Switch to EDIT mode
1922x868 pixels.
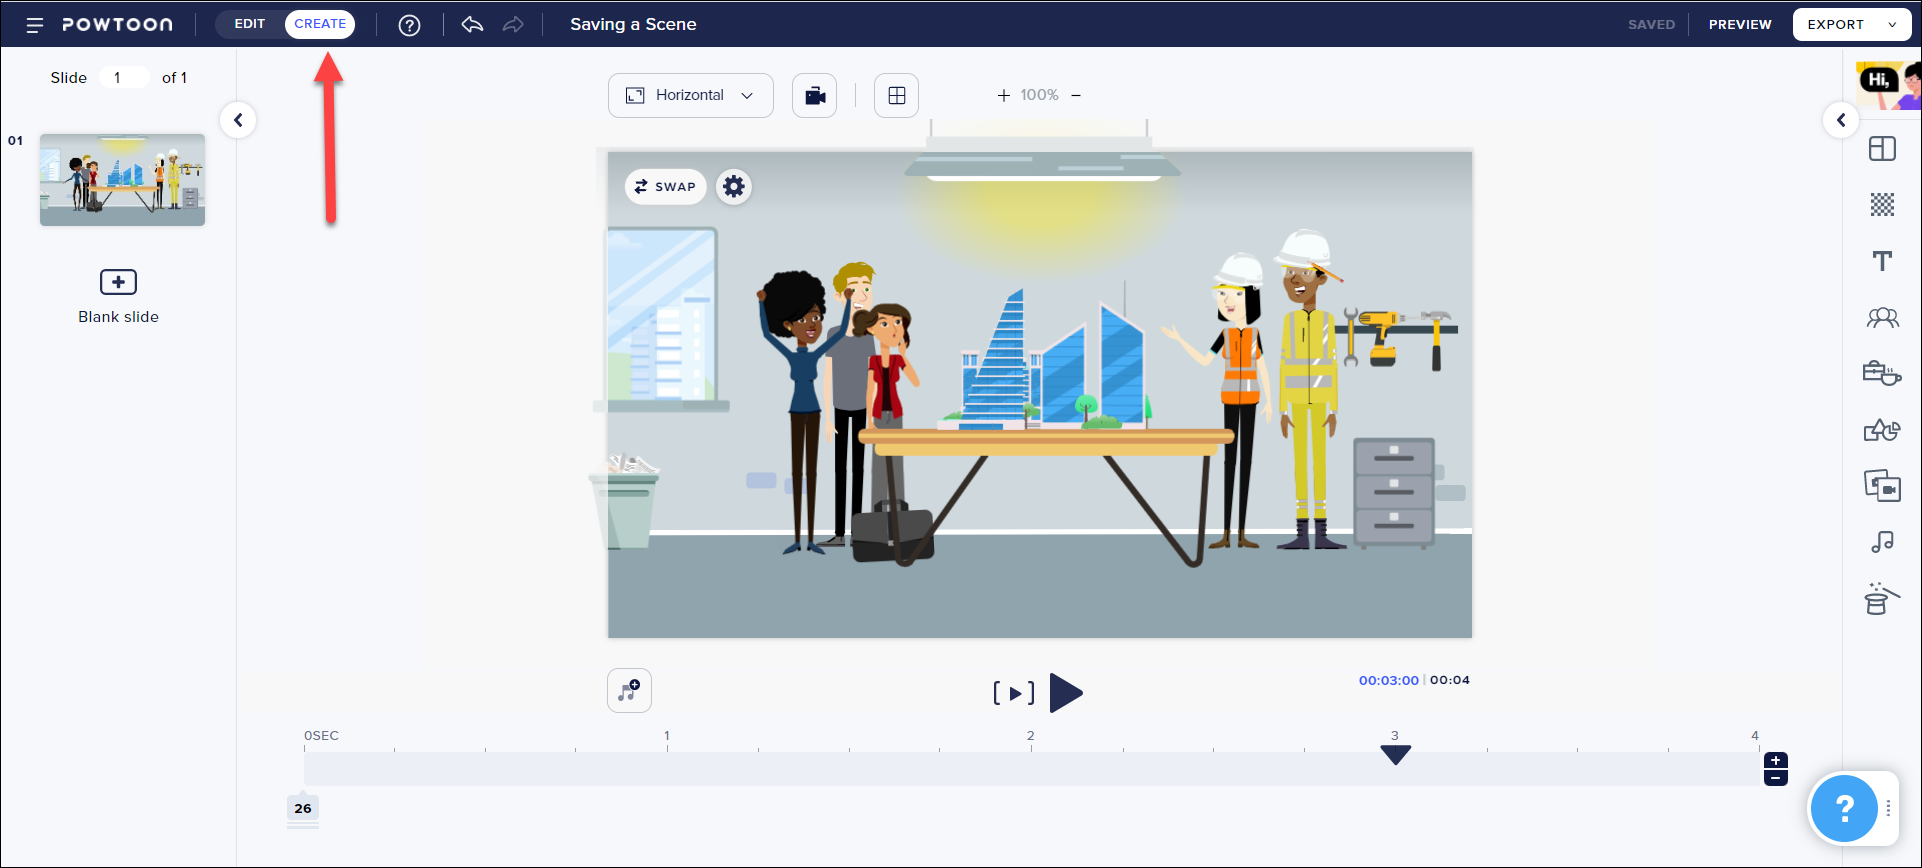tap(250, 24)
